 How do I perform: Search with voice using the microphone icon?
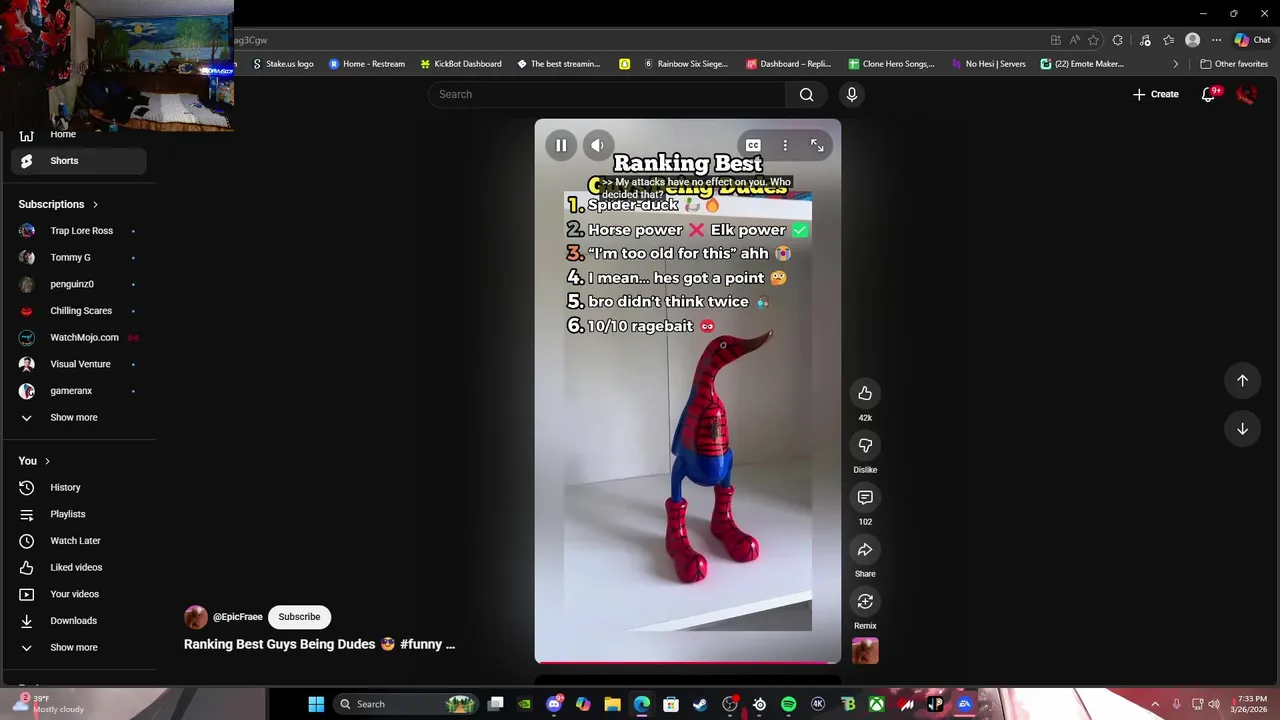coord(851,94)
